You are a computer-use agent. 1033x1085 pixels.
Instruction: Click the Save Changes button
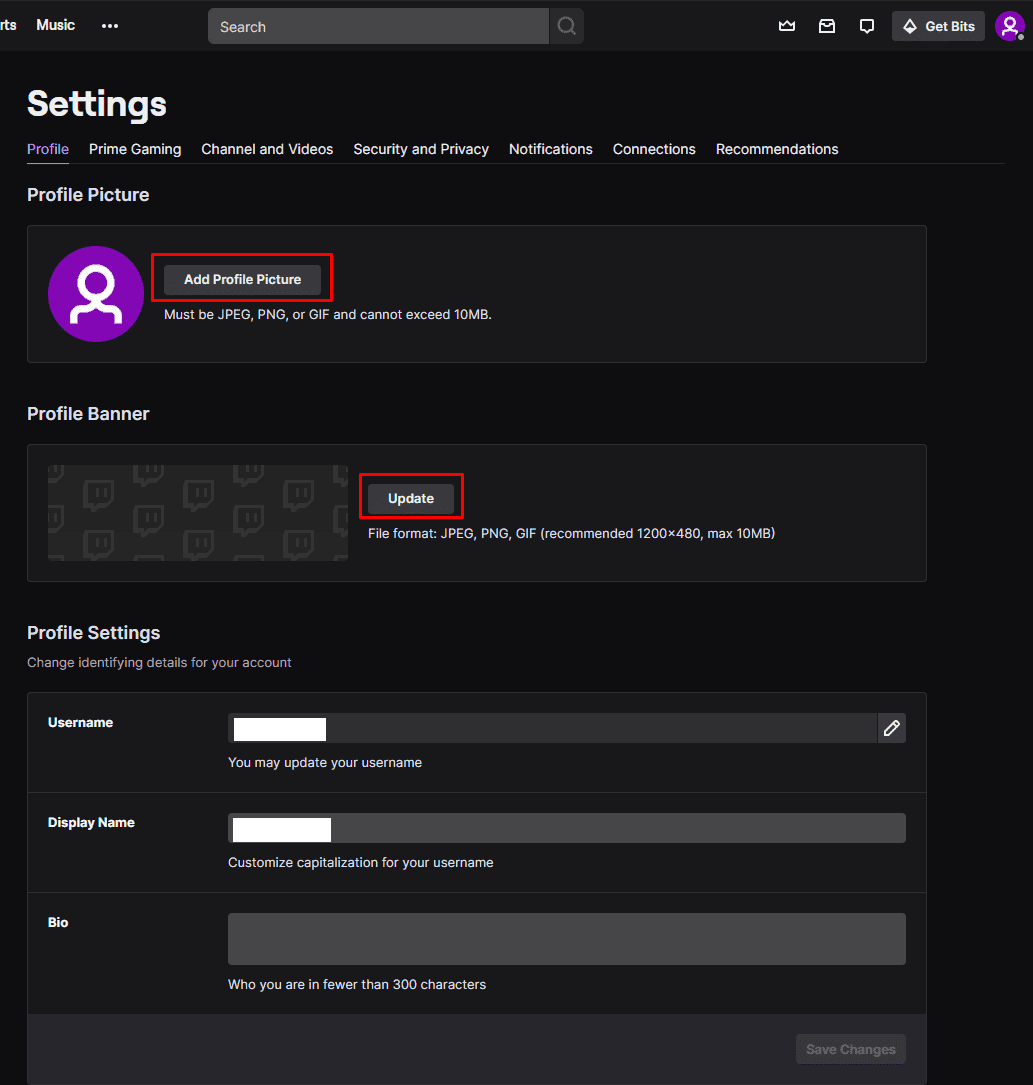point(850,1049)
